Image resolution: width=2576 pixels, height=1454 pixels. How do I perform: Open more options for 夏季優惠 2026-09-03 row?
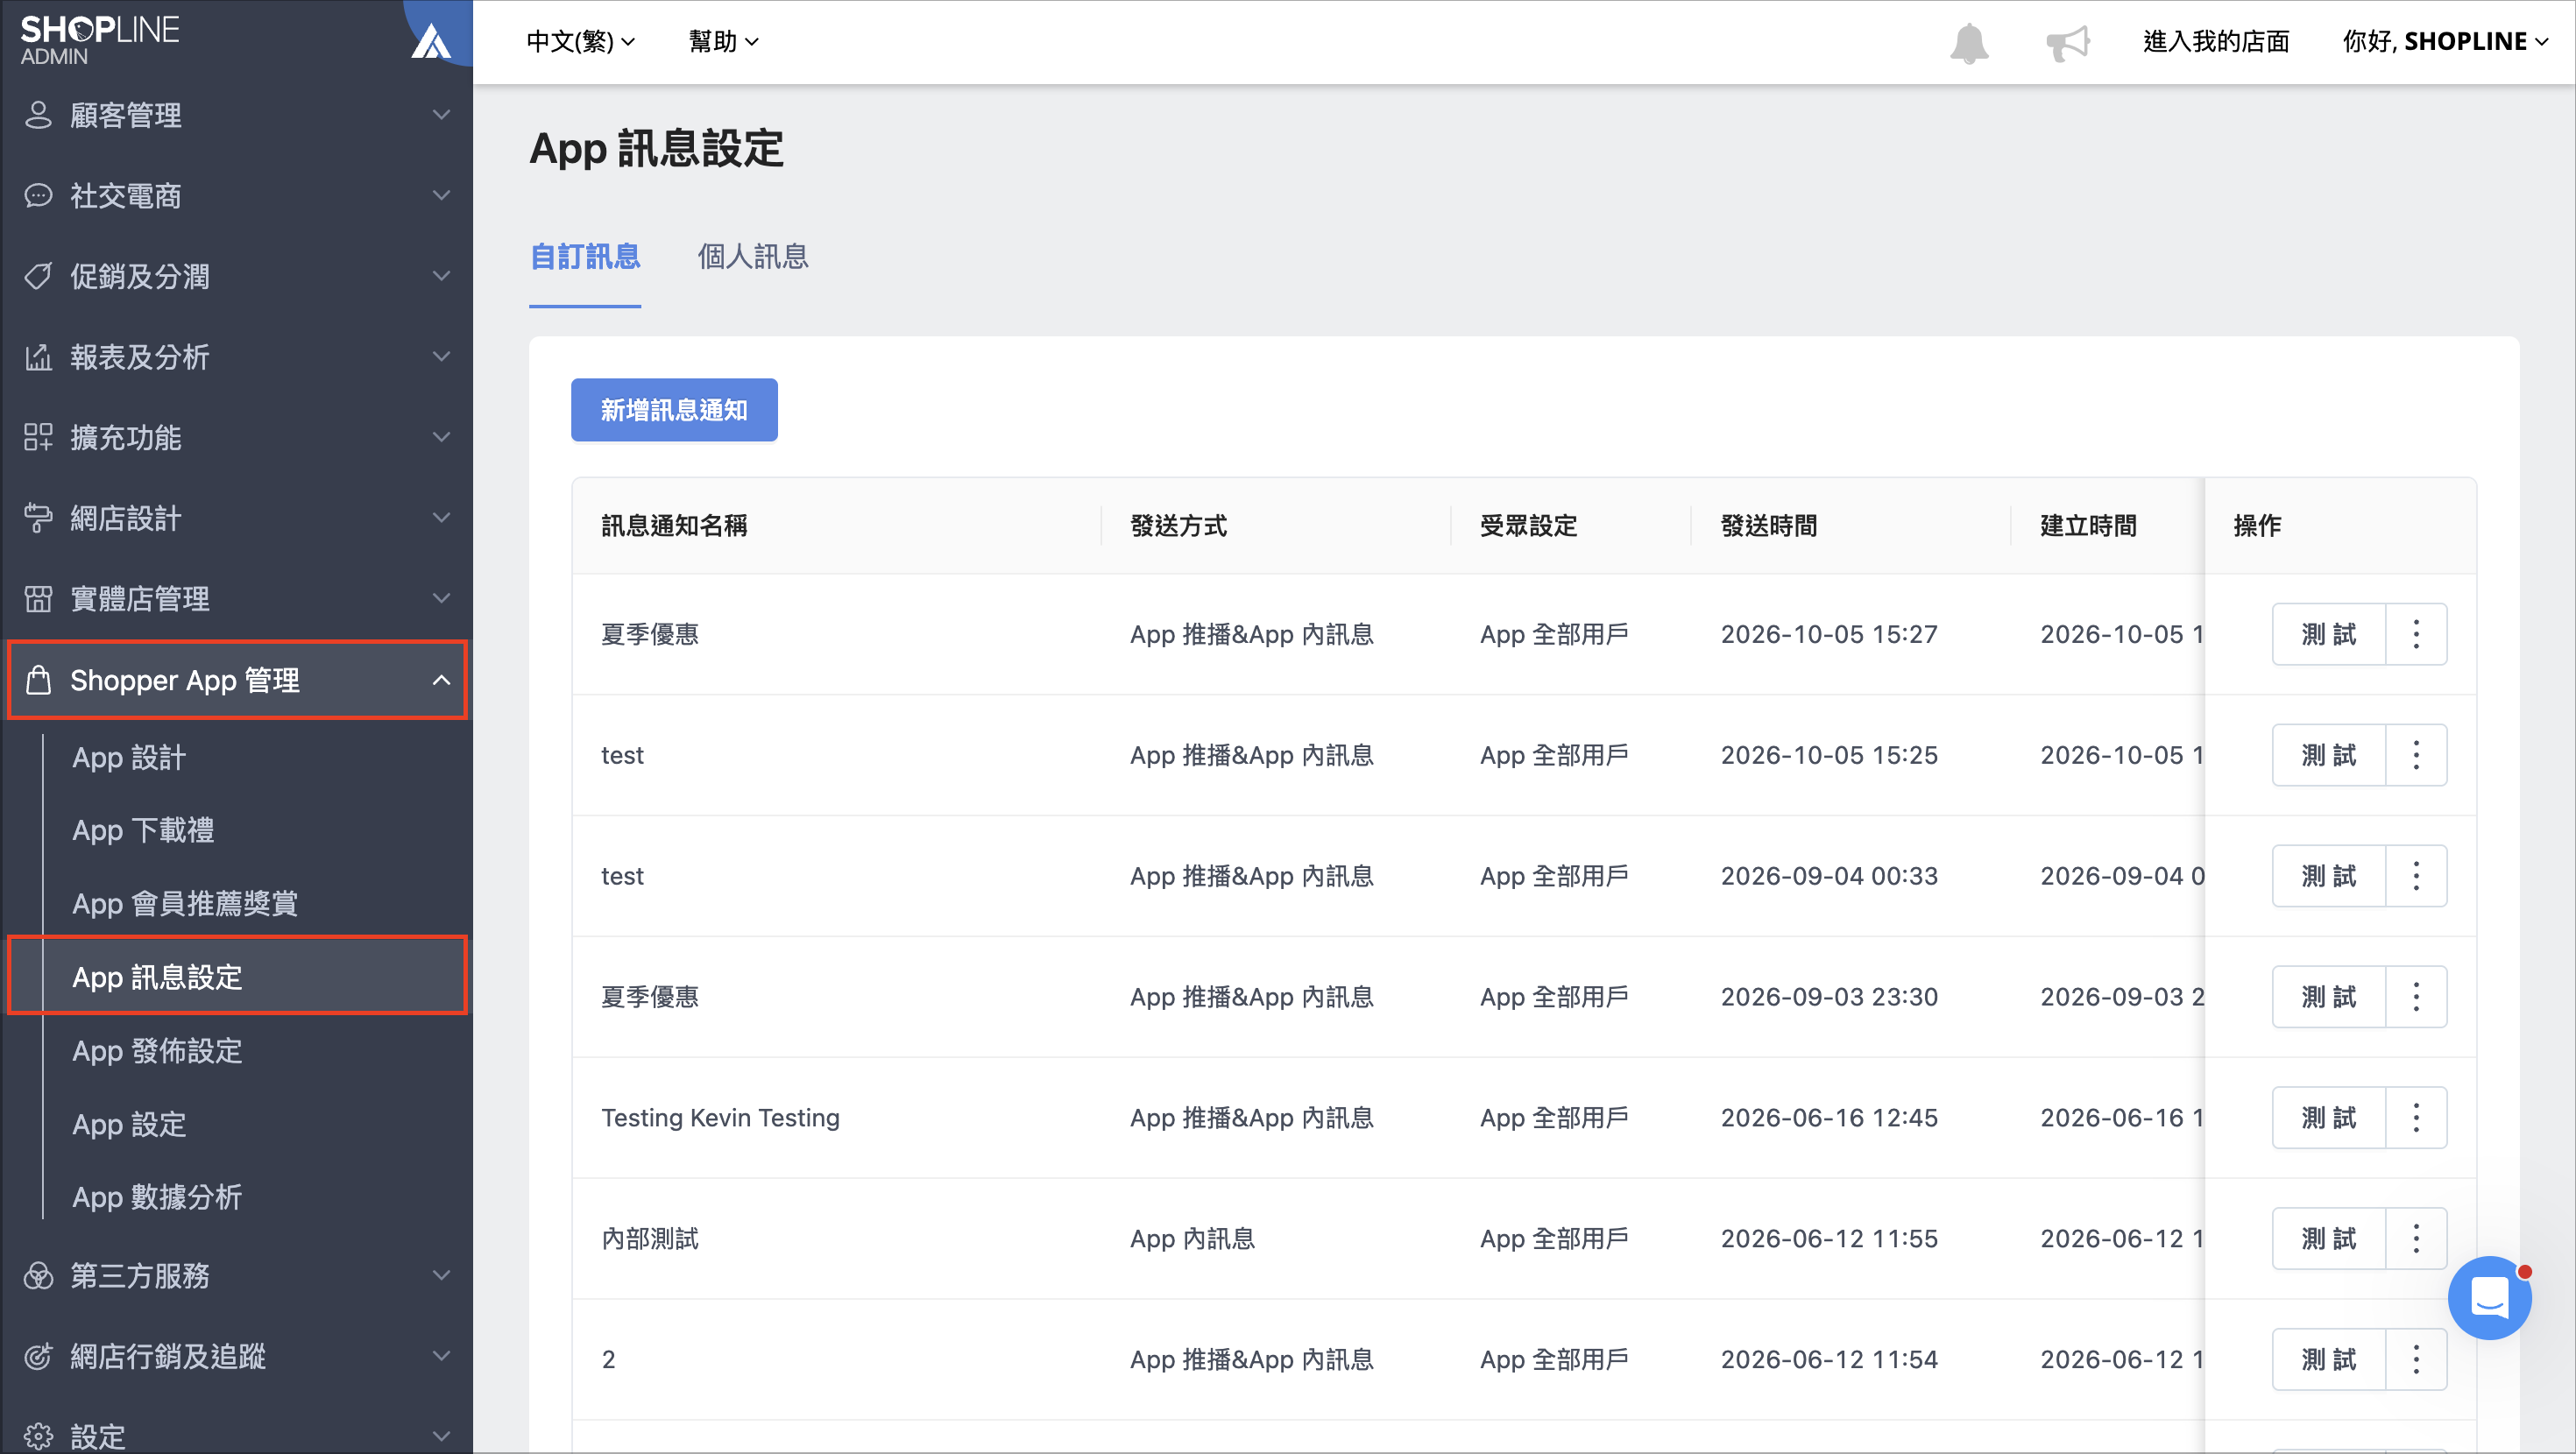point(2416,997)
